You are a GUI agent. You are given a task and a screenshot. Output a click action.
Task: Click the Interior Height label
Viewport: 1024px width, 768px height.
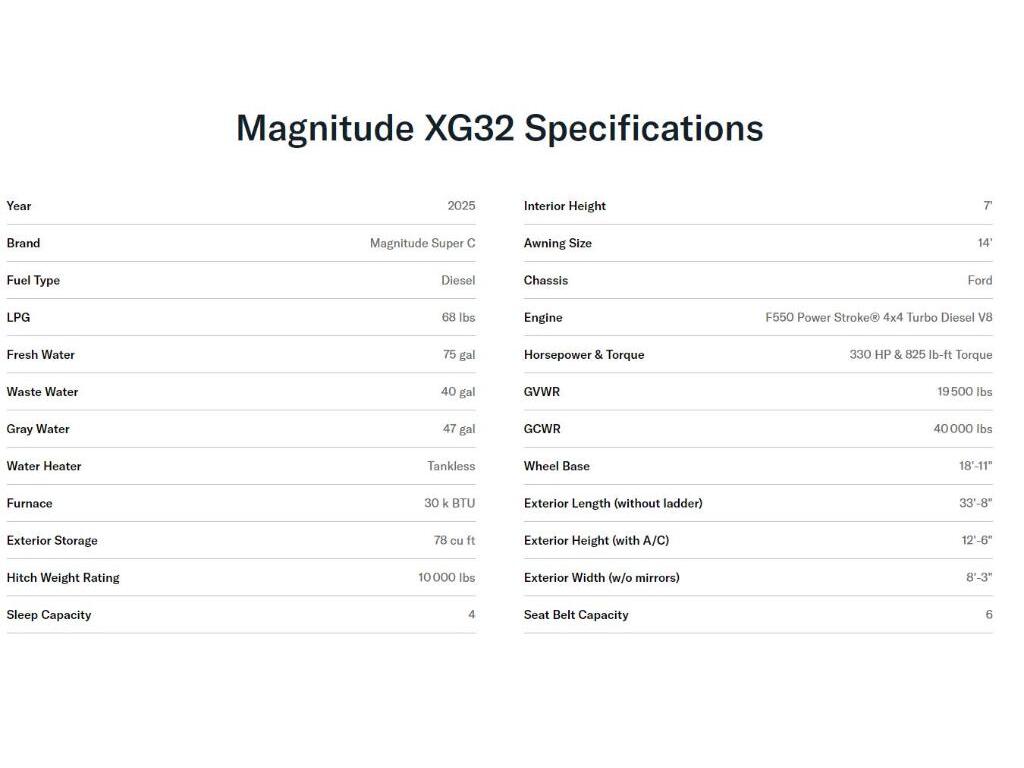pos(565,206)
